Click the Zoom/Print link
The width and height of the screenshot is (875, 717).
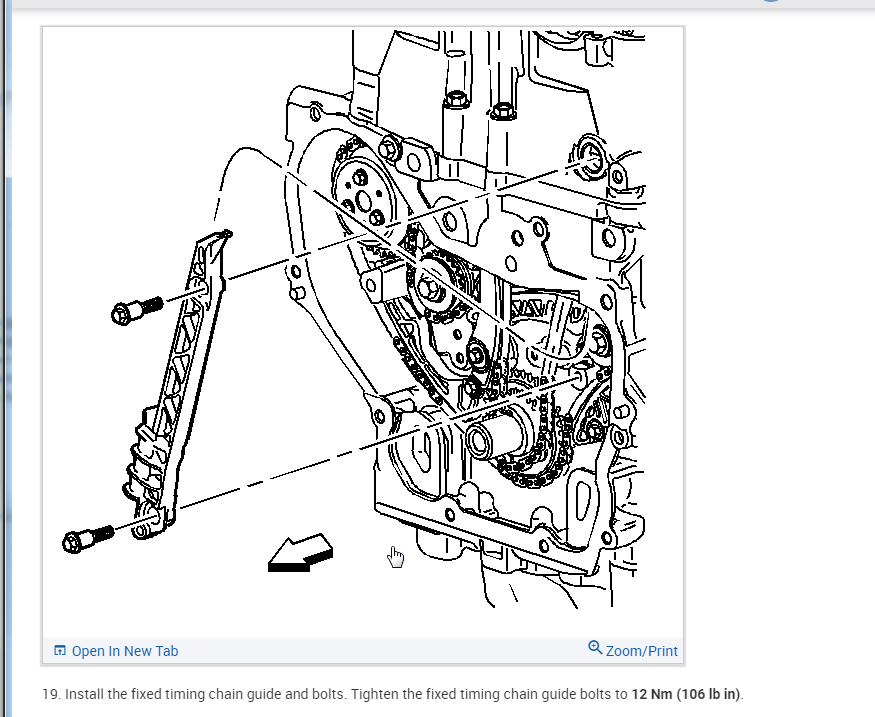pos(633,650)
